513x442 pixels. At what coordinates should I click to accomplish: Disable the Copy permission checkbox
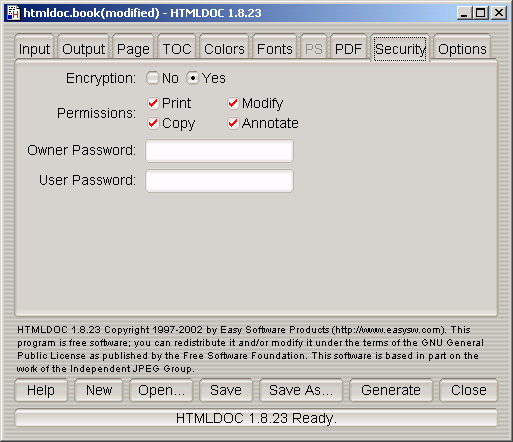tap(153, 123)
